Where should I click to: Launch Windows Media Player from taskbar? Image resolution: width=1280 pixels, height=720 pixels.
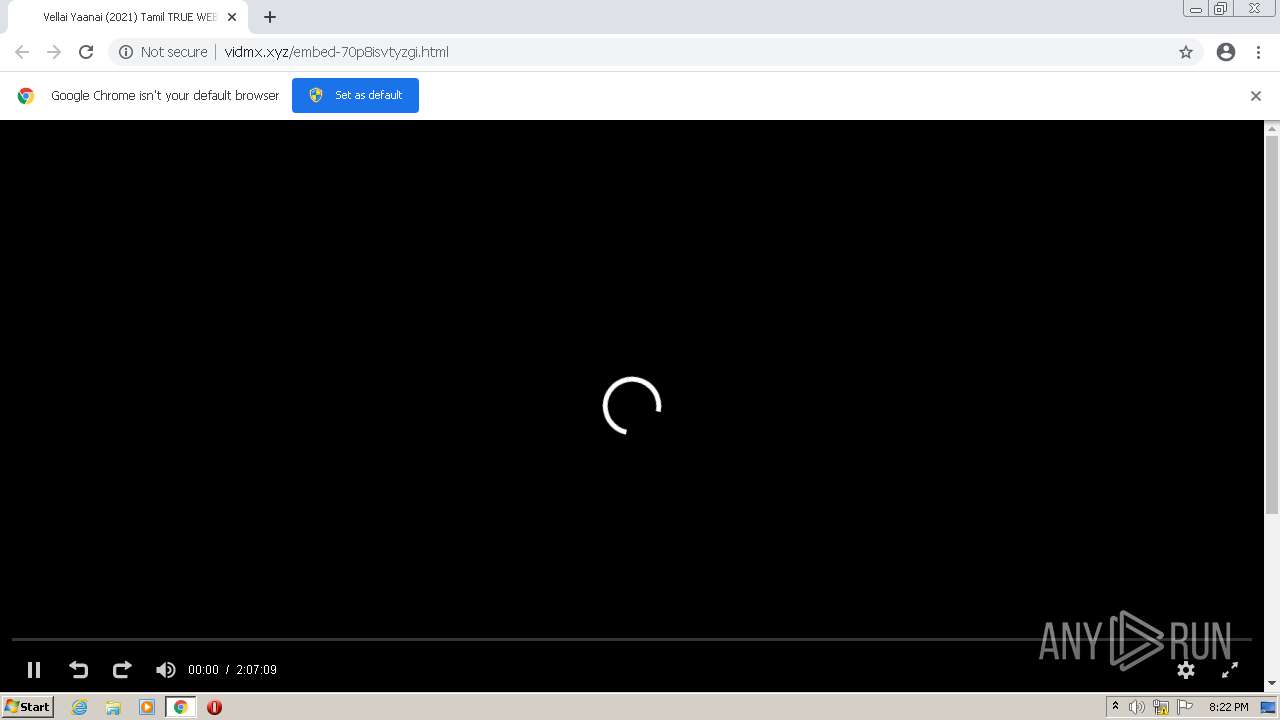[x=147, y=707]
